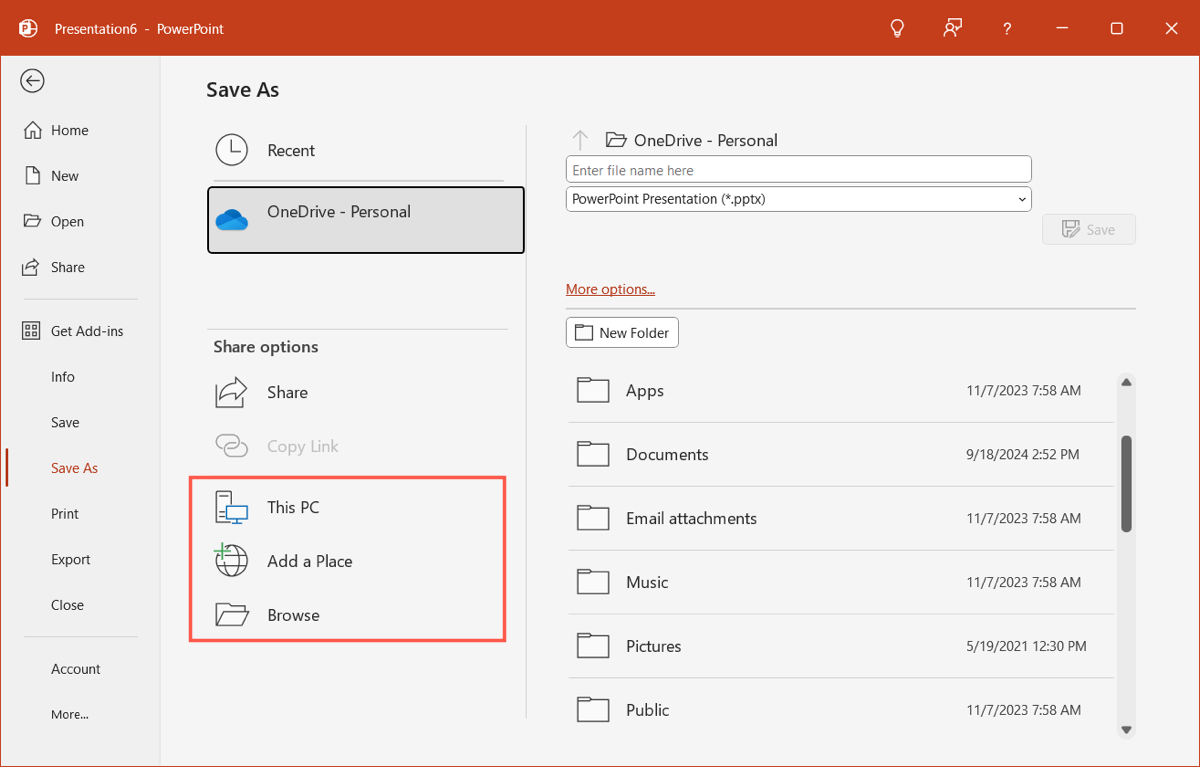Click the Add a Place globe icon
The width and height of the screenshot is (1200, 767).
(231, 561)
